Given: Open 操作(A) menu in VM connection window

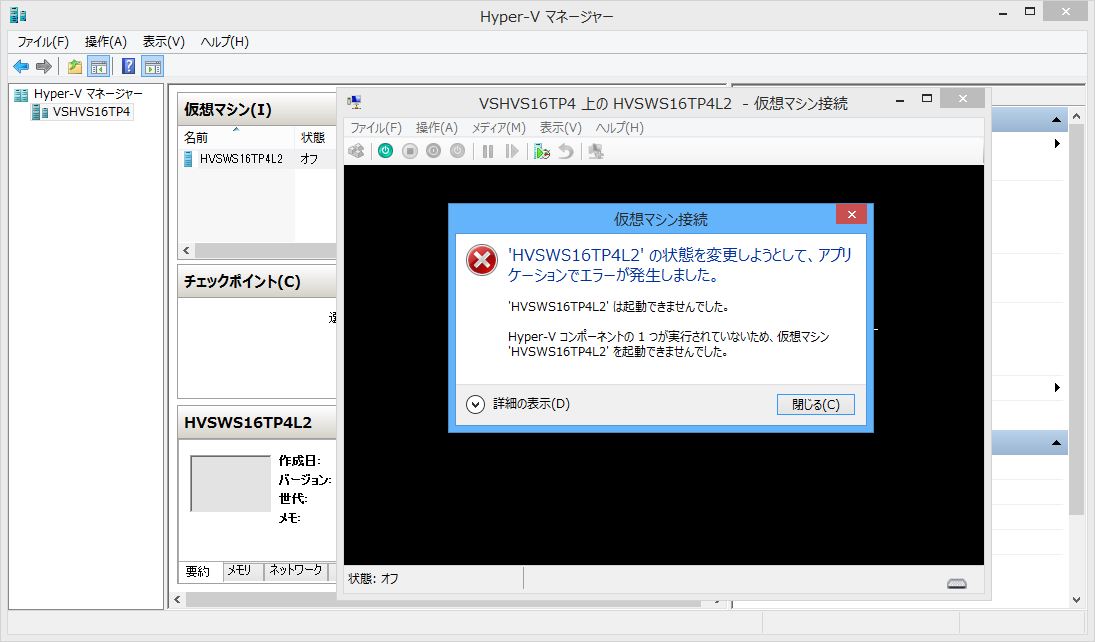Looking at the screenshot, I should [x=436, y=128].
